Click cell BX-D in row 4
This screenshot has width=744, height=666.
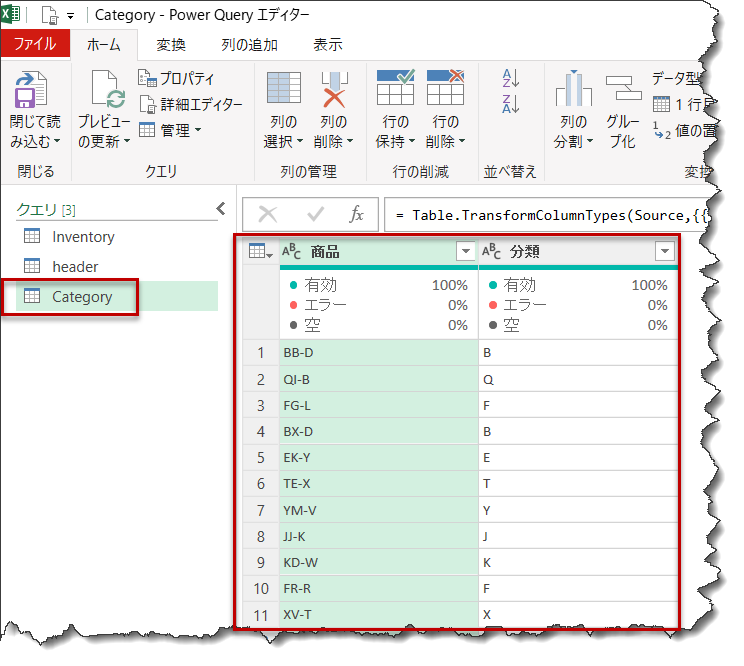click(379, 432)
